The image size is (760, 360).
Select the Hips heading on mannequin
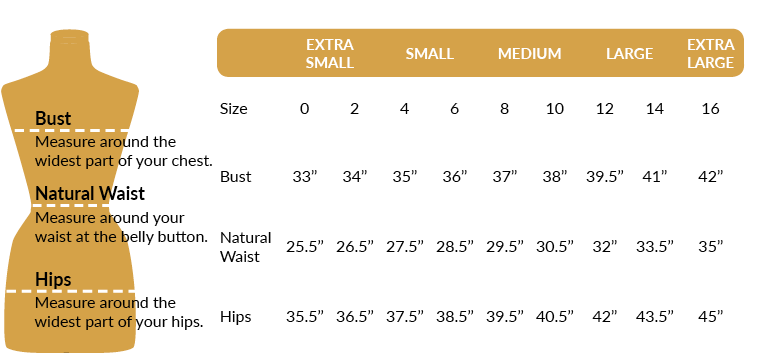tap(53, 279)
